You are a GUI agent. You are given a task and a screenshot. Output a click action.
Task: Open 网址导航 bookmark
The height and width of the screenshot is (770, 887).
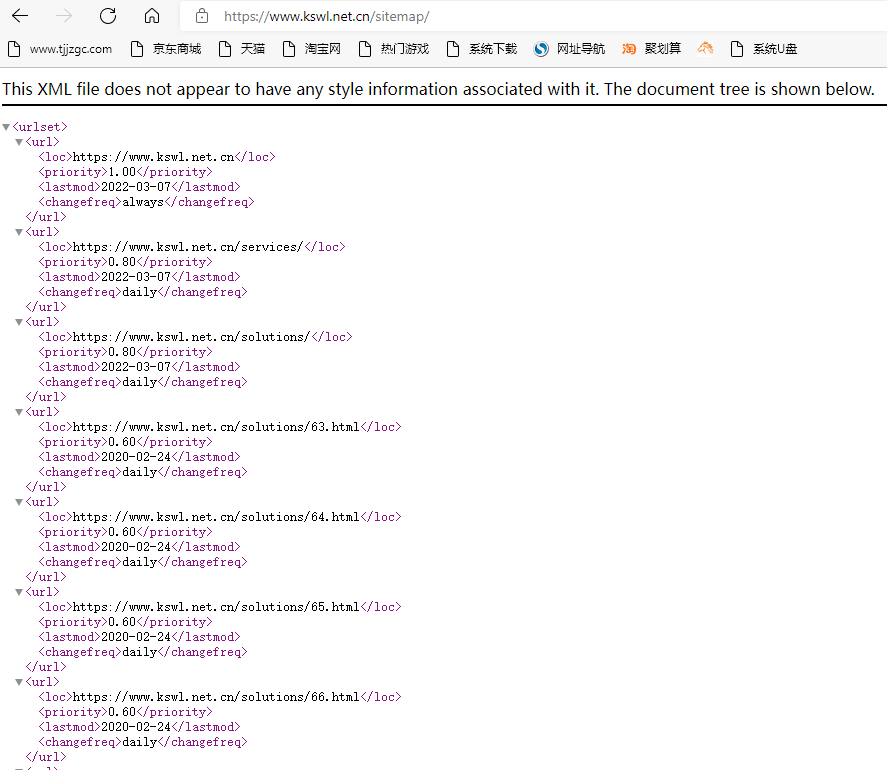(x=569, y=49)
